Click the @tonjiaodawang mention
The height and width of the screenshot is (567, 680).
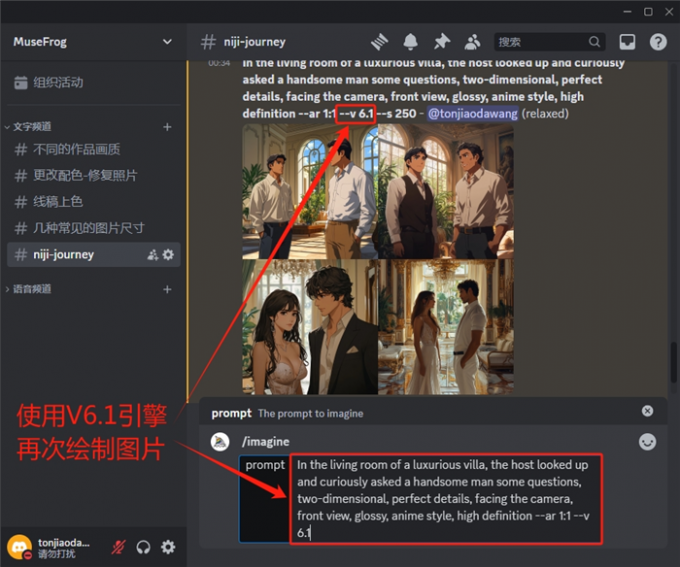pyautogui.click(x=472, y=114)
